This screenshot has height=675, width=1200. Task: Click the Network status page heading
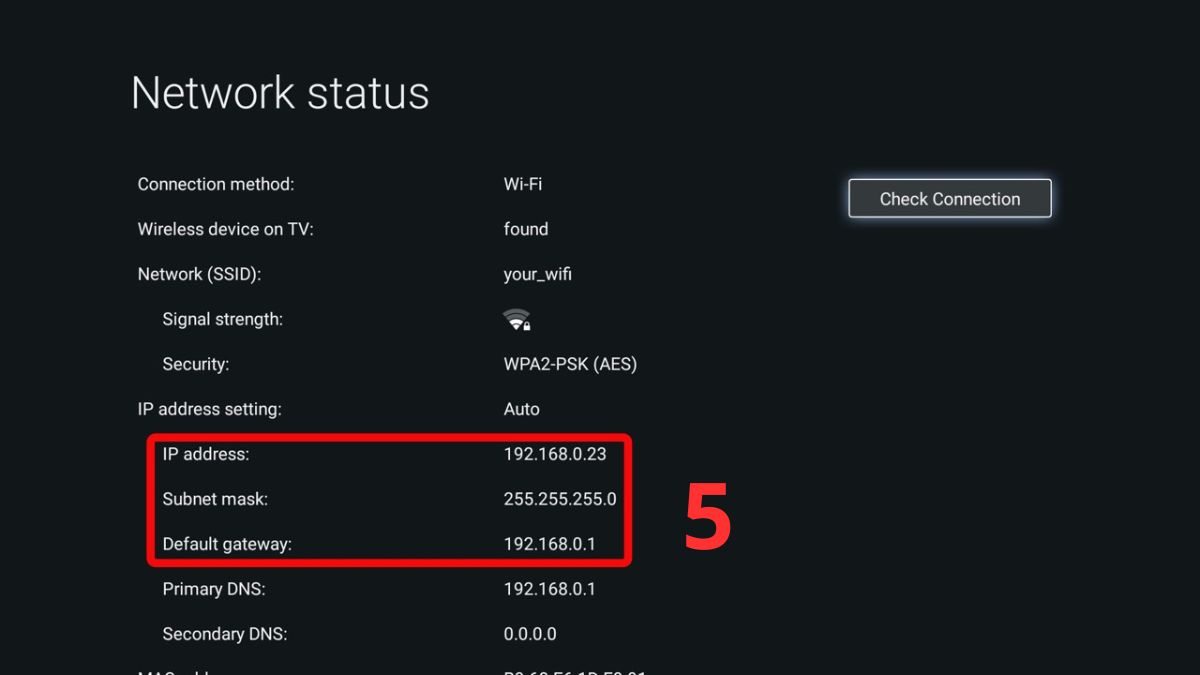280,93
